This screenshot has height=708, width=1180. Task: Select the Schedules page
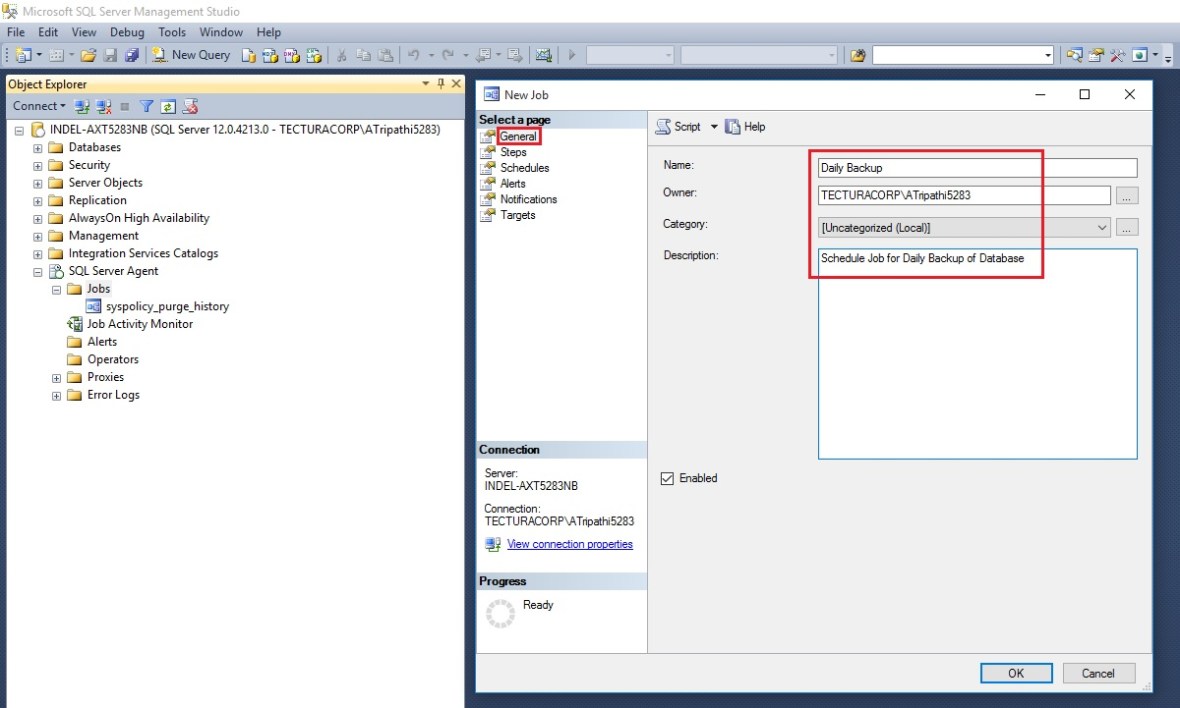[x=524, y=168]
